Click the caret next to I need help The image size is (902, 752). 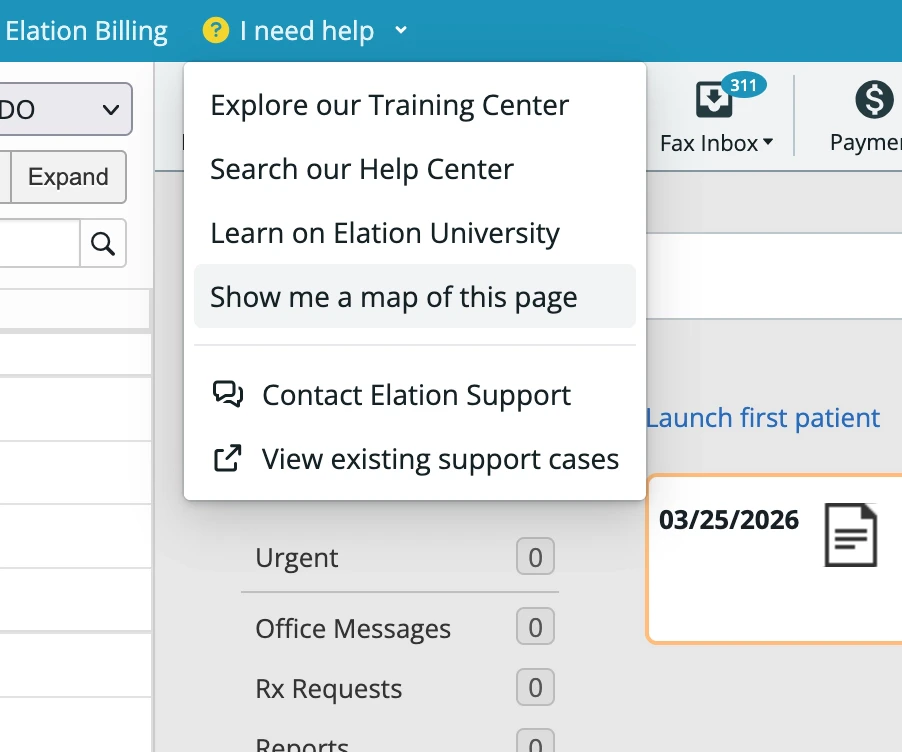point(400,31)
